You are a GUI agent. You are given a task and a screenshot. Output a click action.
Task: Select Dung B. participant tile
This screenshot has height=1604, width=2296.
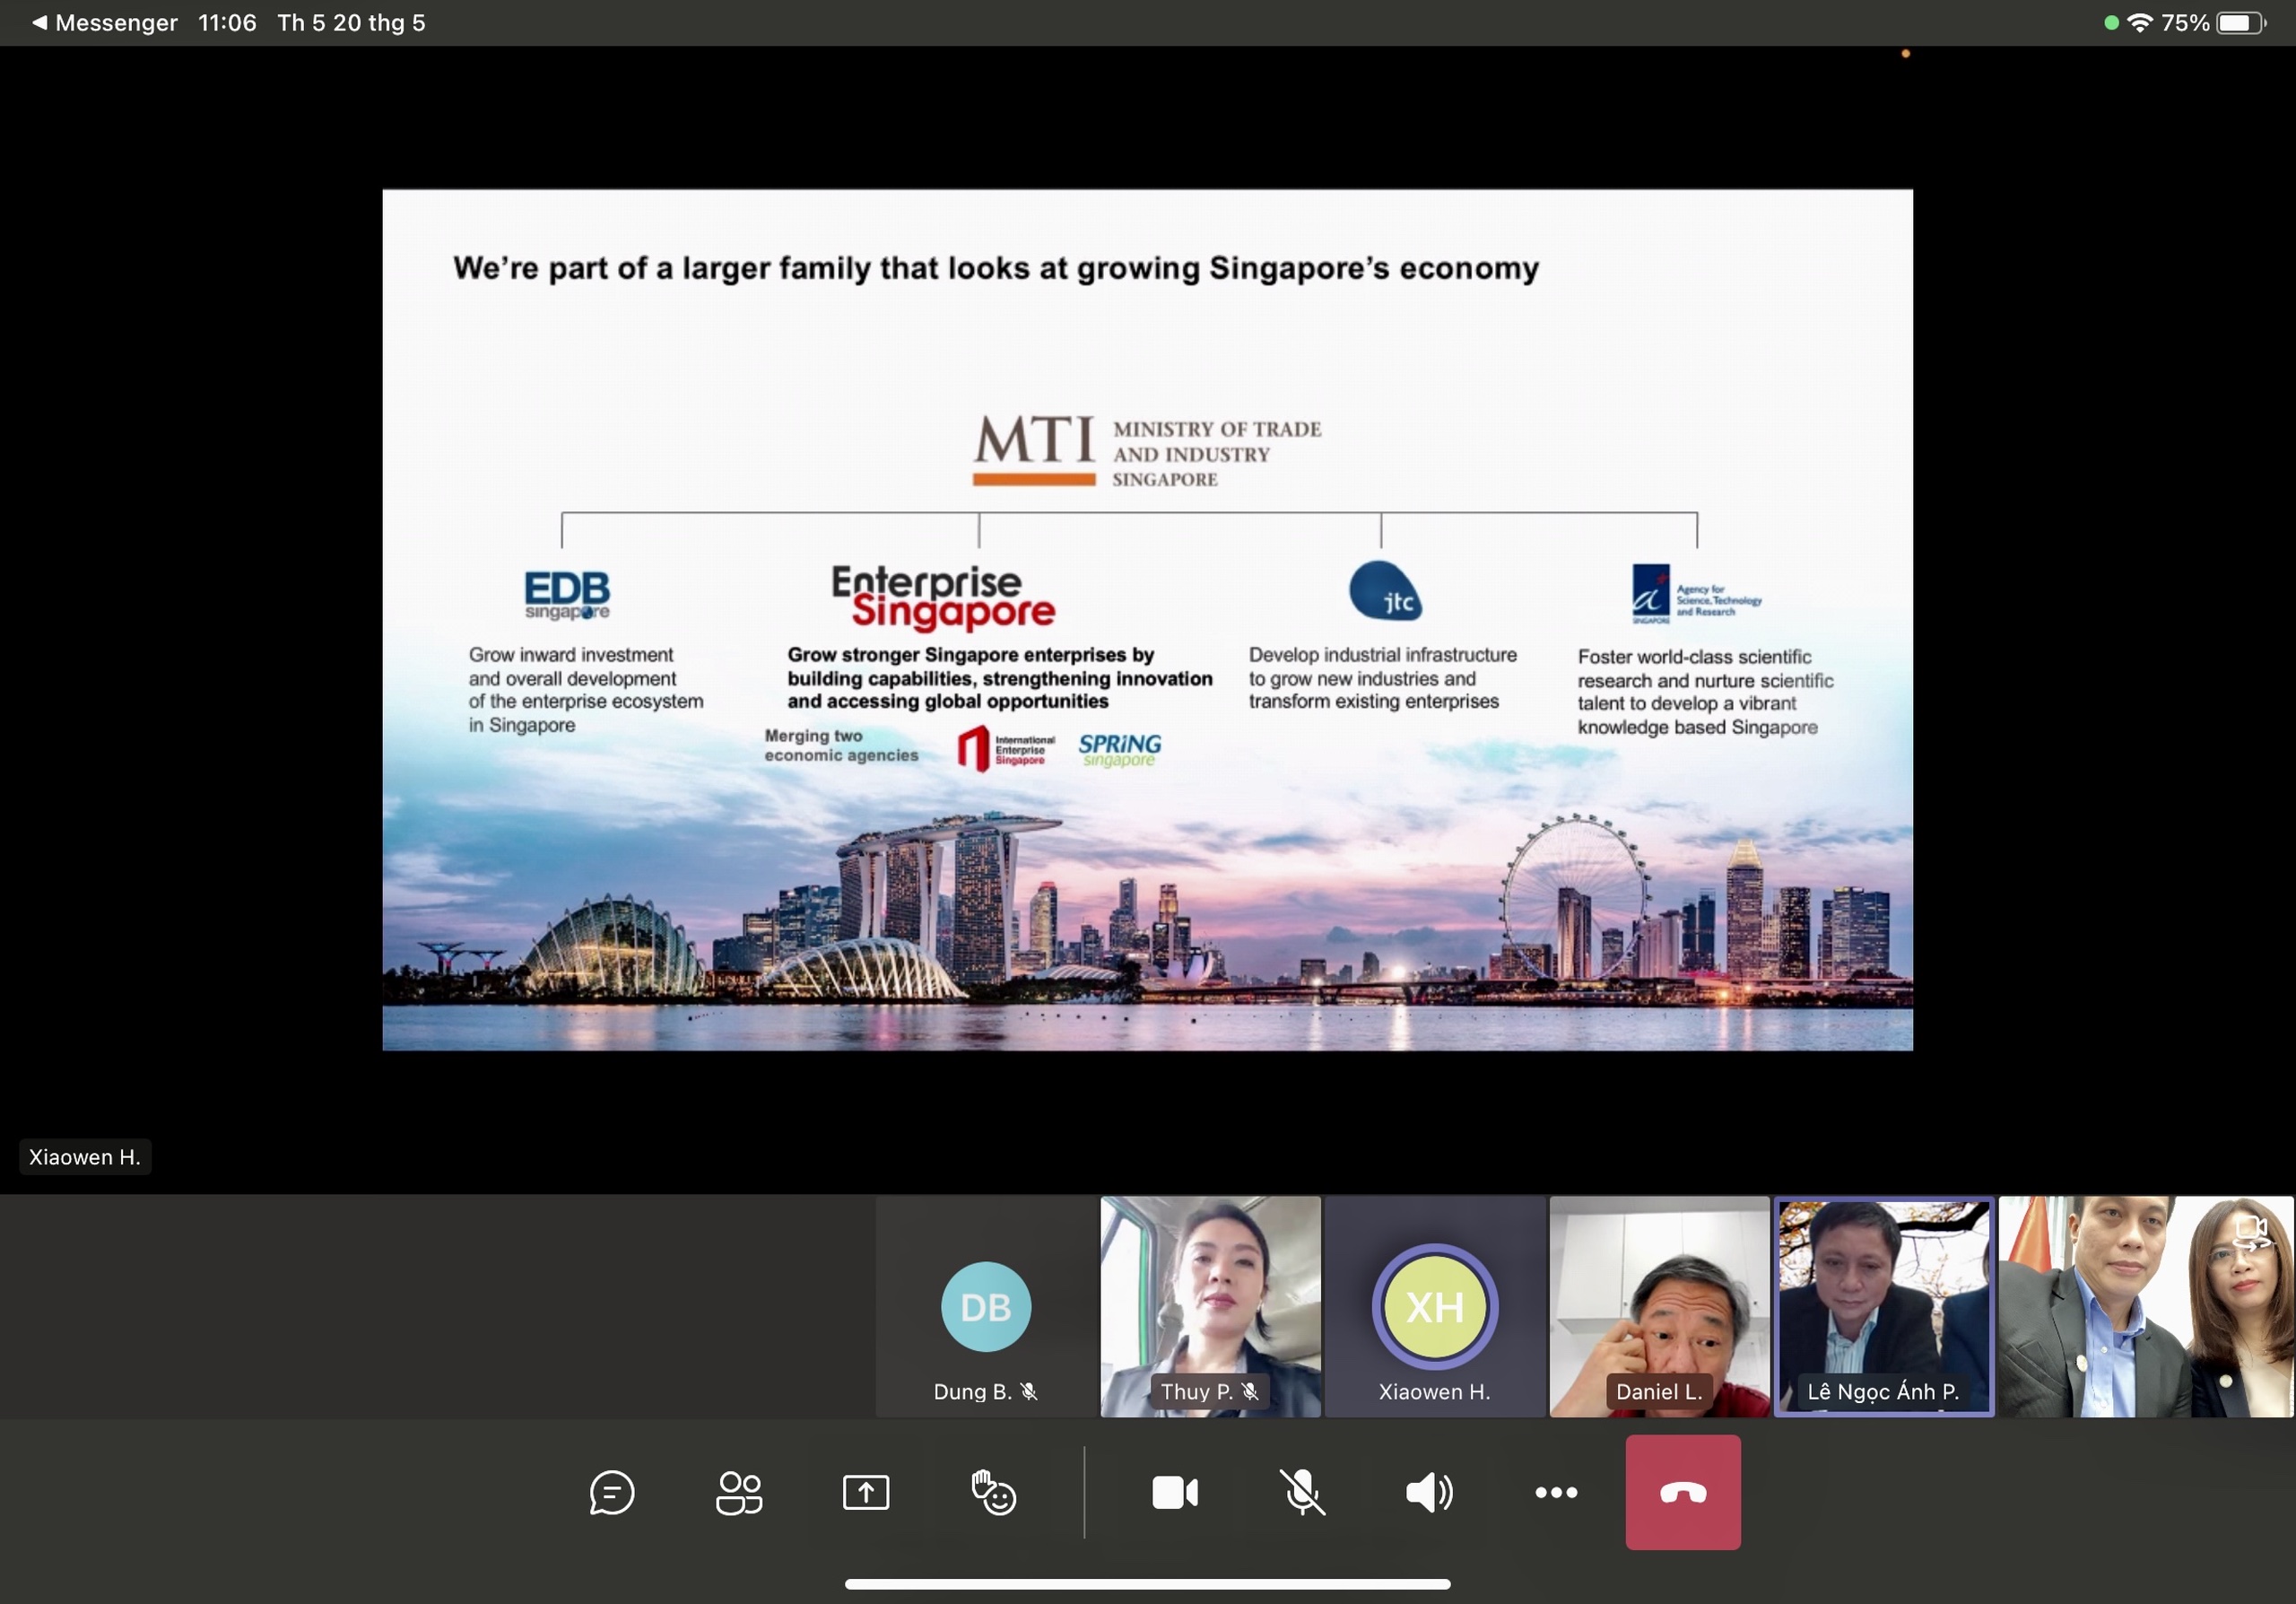[986, 1307]
